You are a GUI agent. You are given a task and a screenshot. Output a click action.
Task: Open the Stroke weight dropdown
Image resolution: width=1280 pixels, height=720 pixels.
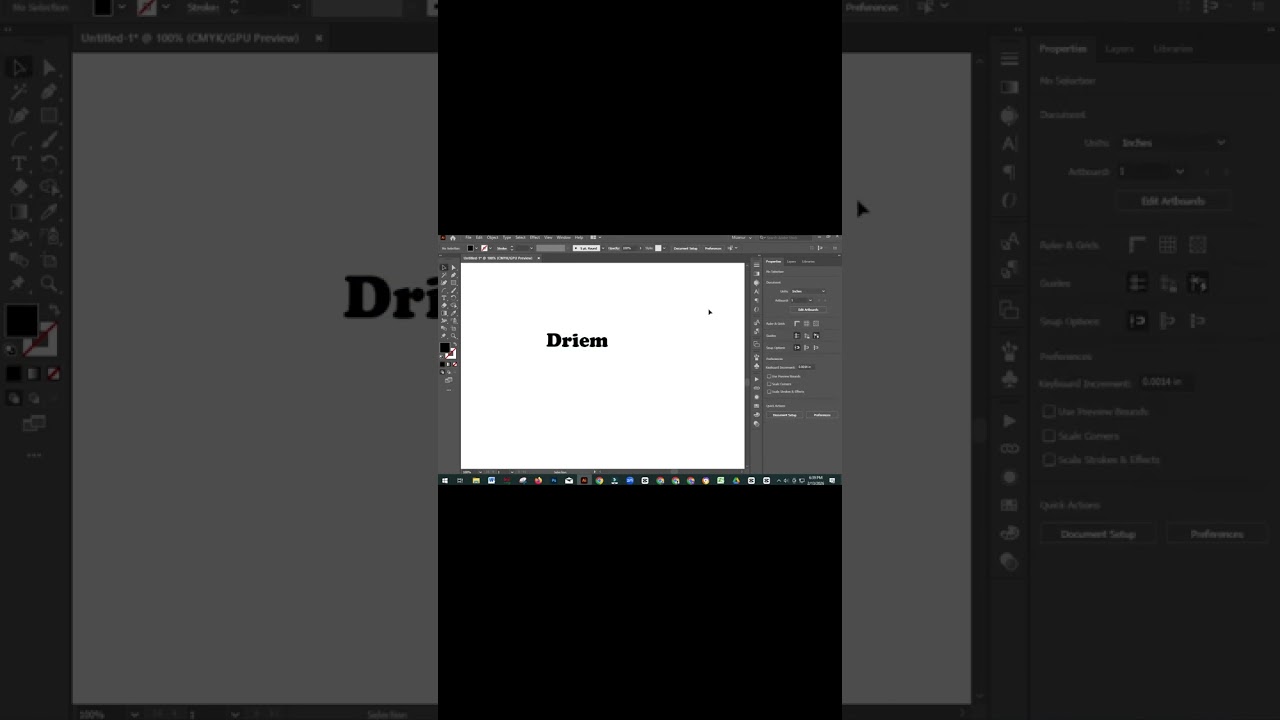531,248
